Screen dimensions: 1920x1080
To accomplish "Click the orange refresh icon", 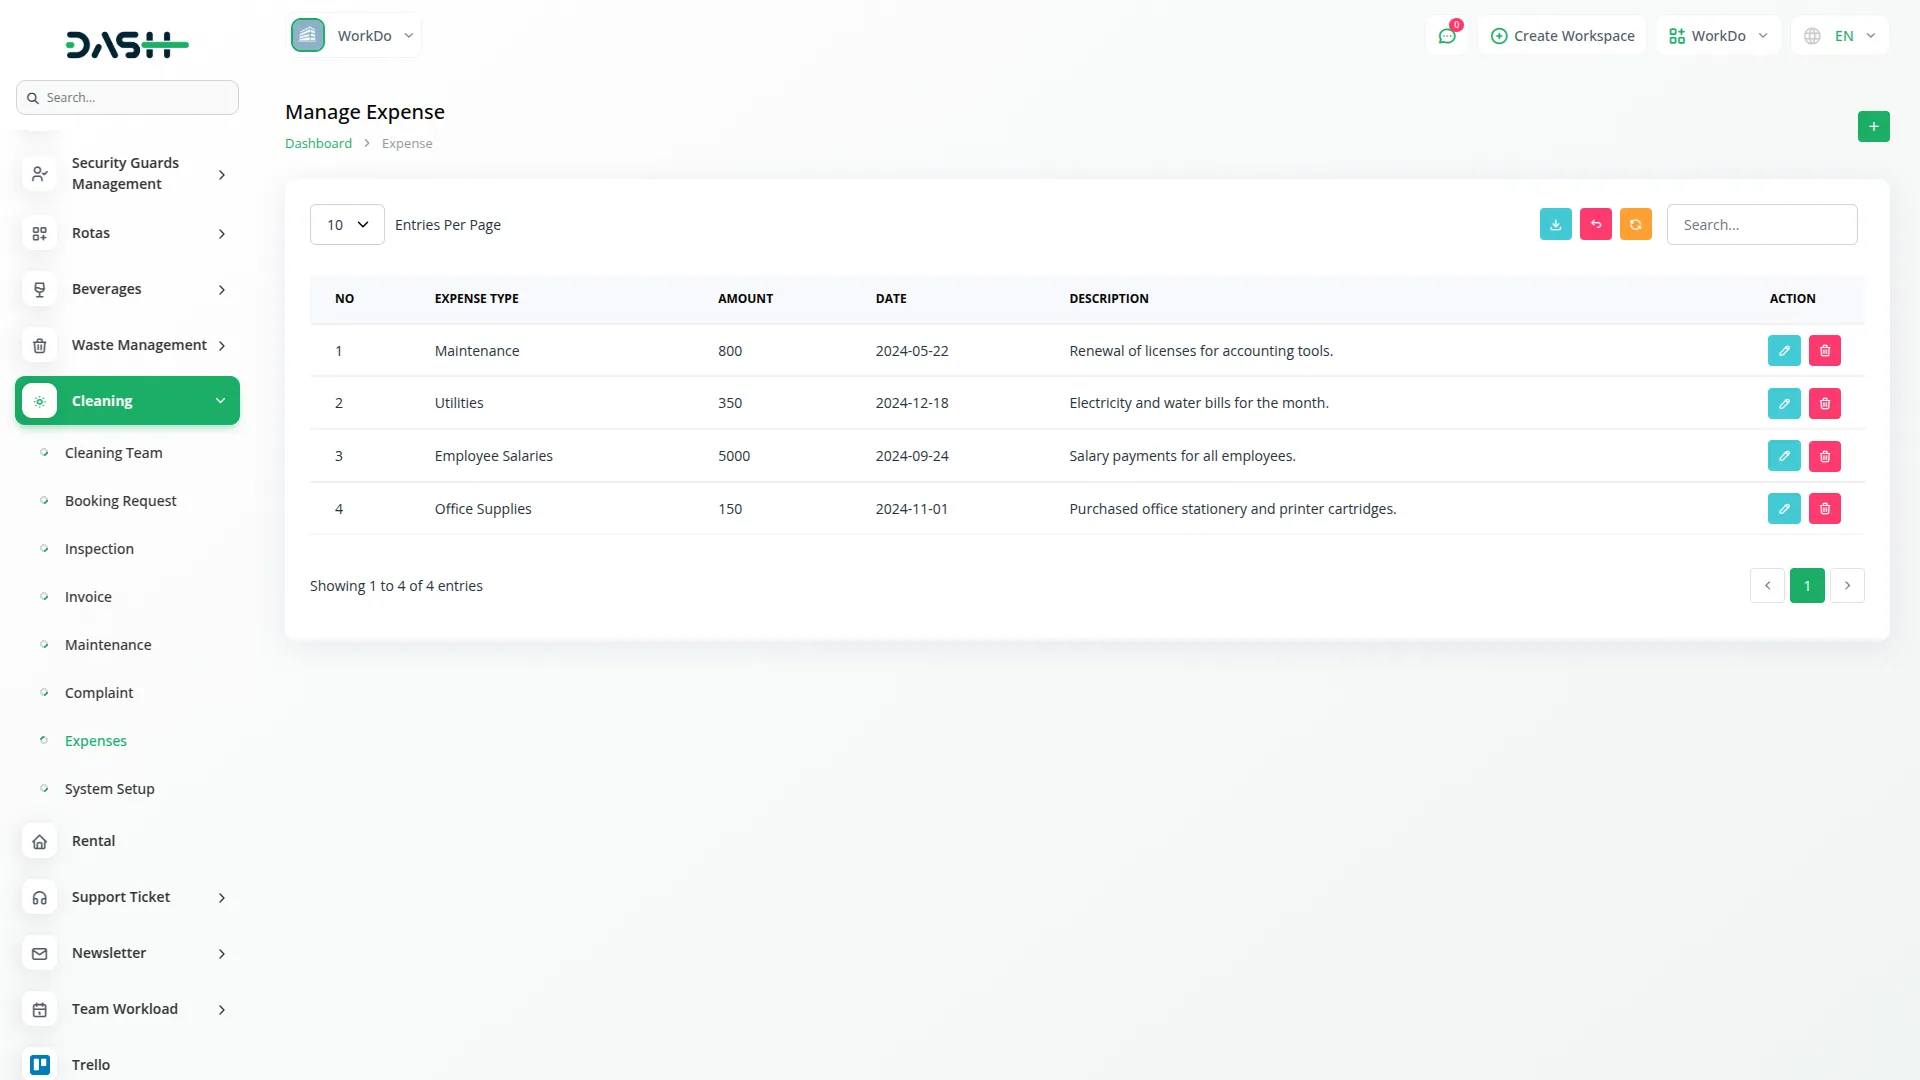I will coord(1635,225).
